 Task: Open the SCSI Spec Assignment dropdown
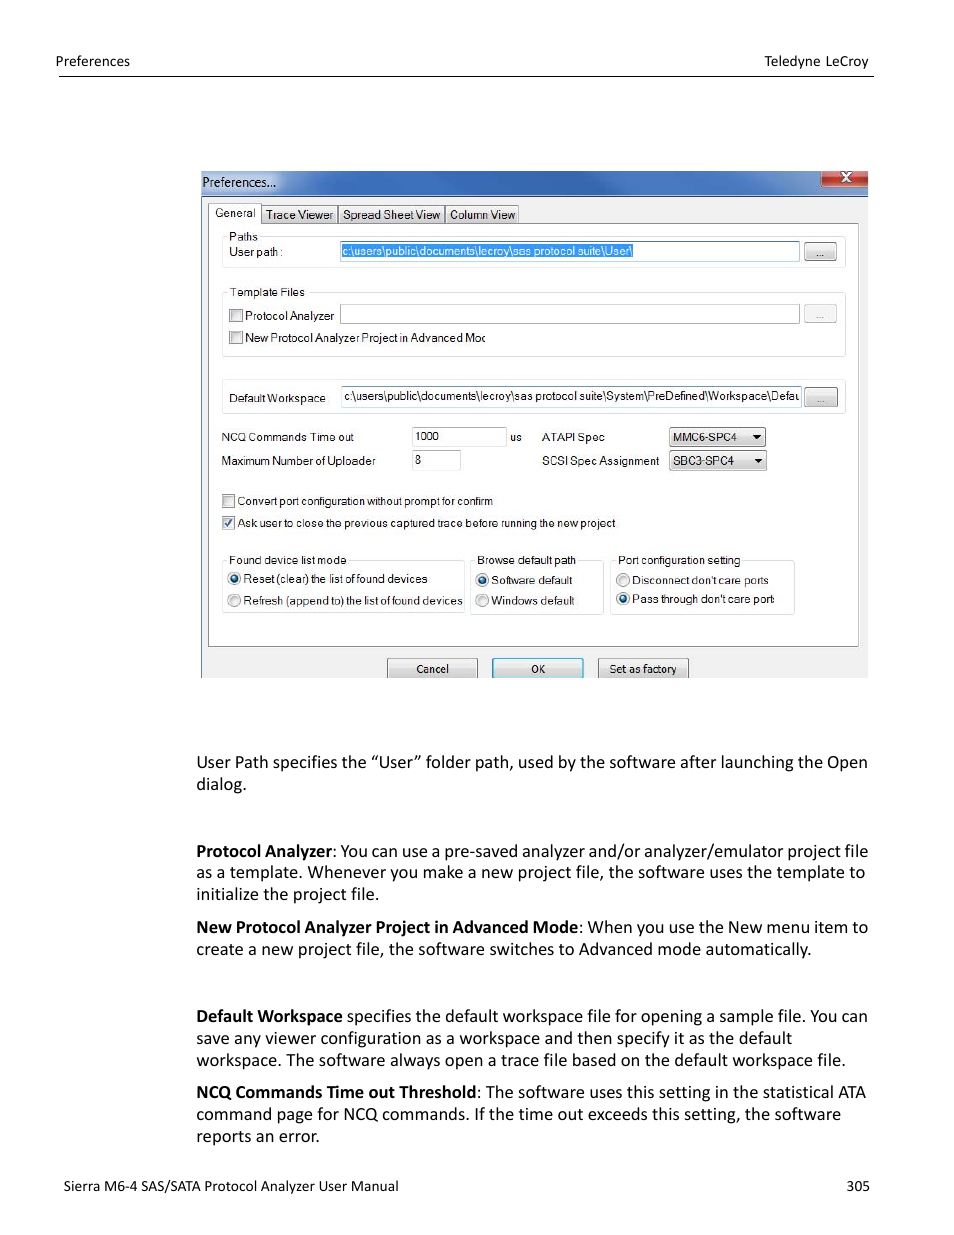[717, 461]
